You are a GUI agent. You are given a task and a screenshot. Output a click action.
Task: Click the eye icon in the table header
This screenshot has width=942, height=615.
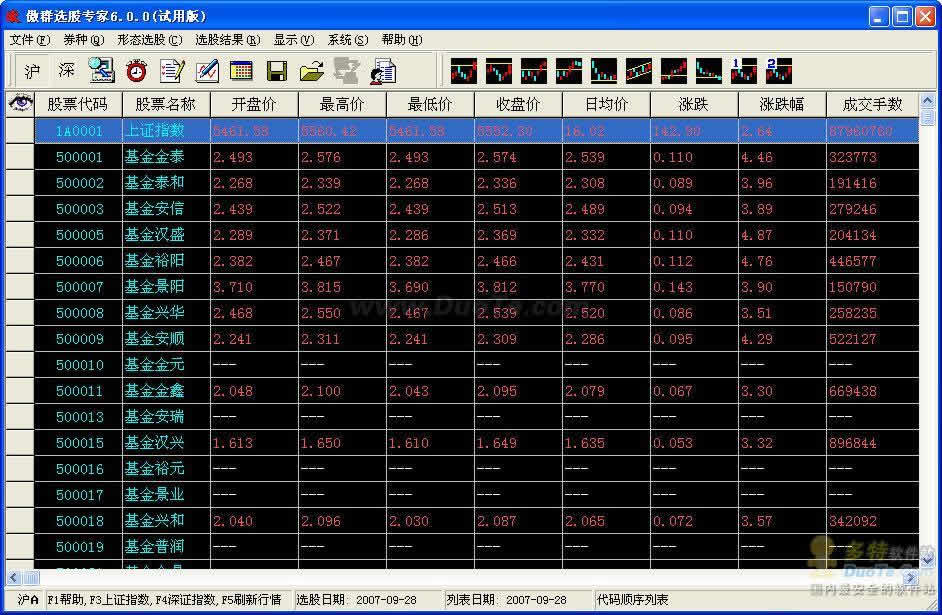tap(20, 103)
